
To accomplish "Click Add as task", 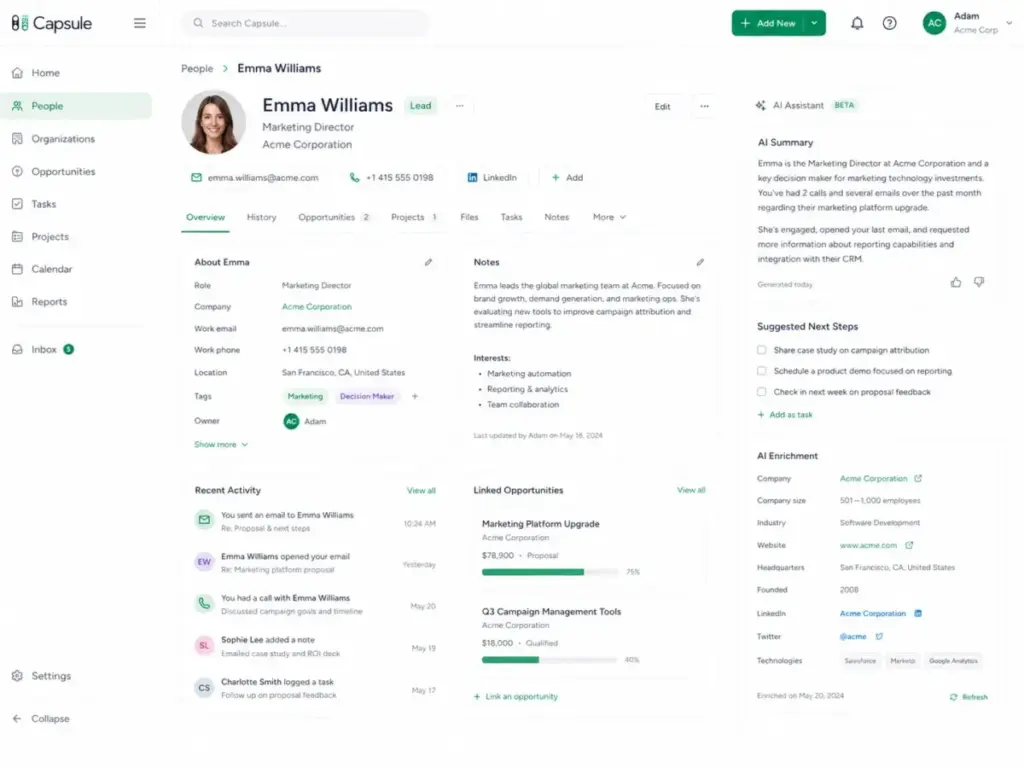I will [785, 415].
